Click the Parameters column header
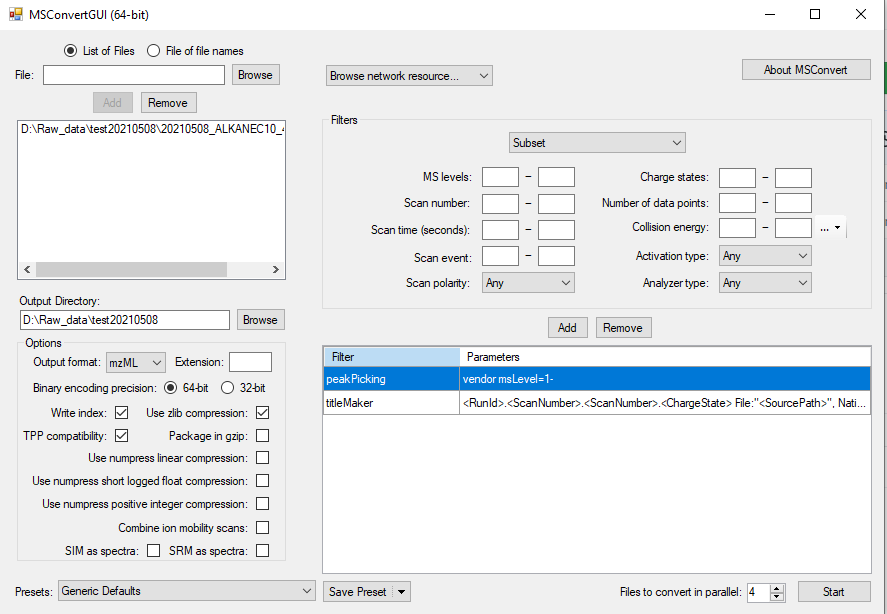Image resolution: width=887 pixels, height=614 pixels. point(665,357)
